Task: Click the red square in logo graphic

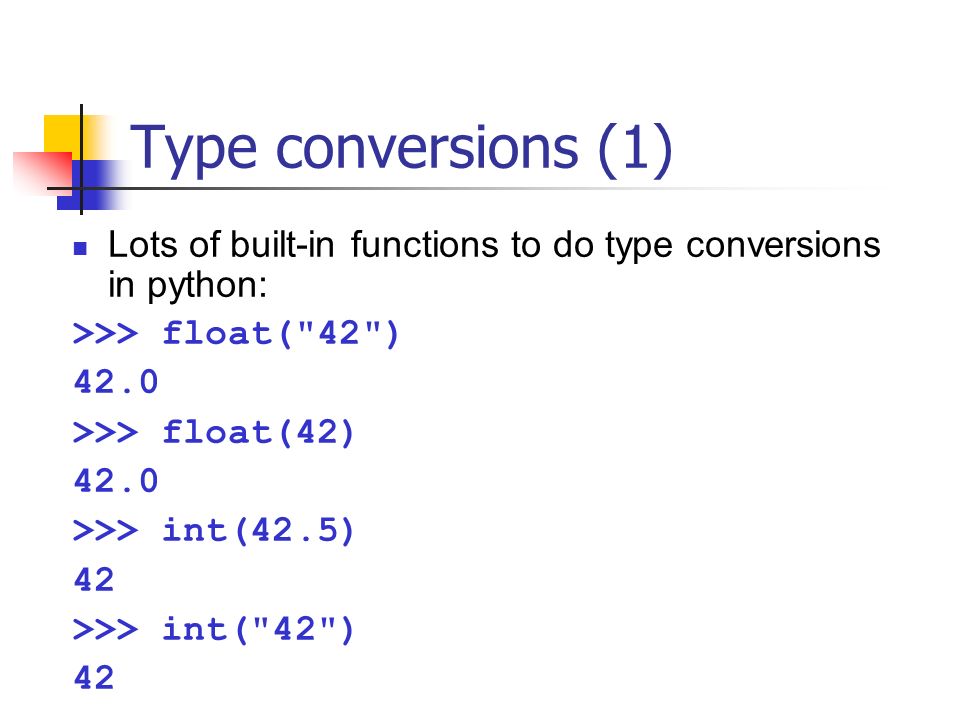Action: coord(42,174)
